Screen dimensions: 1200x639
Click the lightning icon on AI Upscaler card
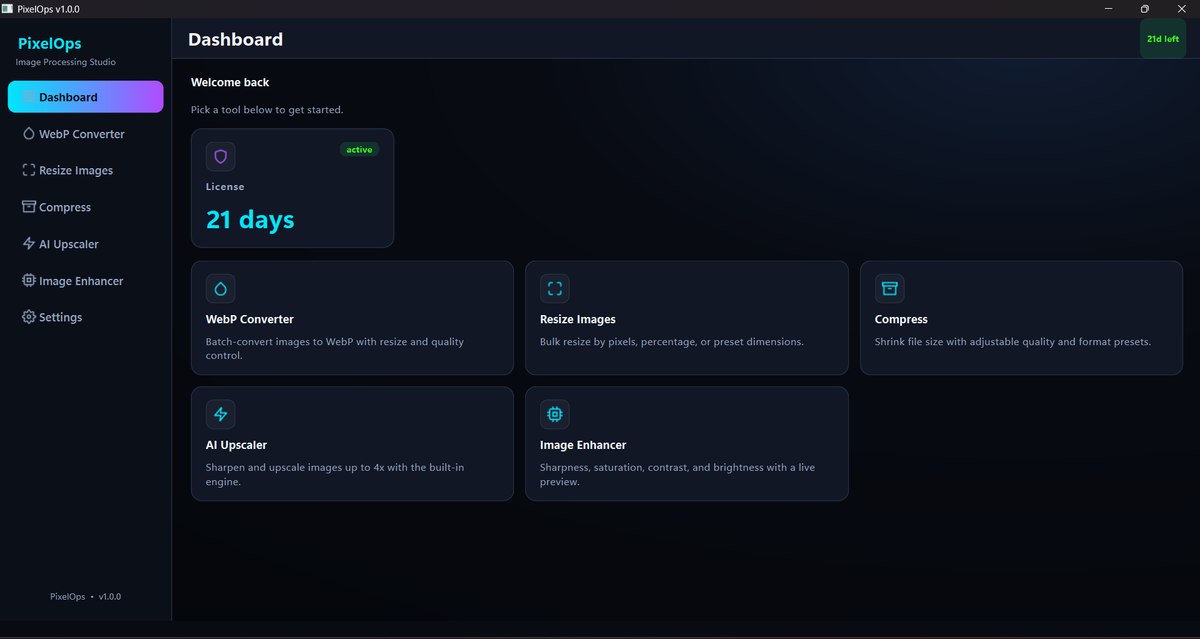221,414
